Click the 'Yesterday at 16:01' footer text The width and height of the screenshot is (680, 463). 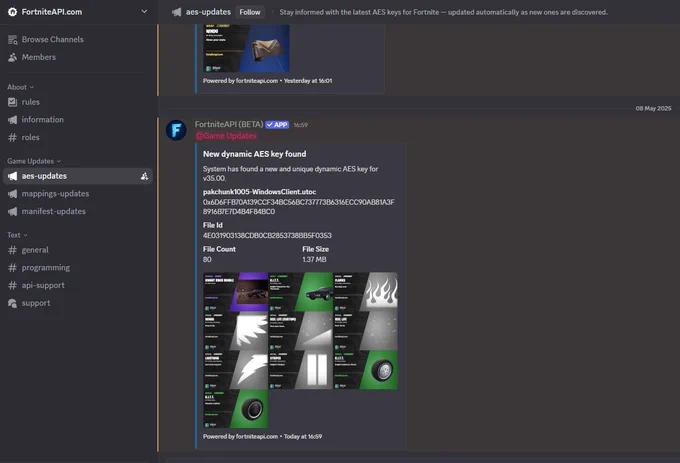[308, 81]
